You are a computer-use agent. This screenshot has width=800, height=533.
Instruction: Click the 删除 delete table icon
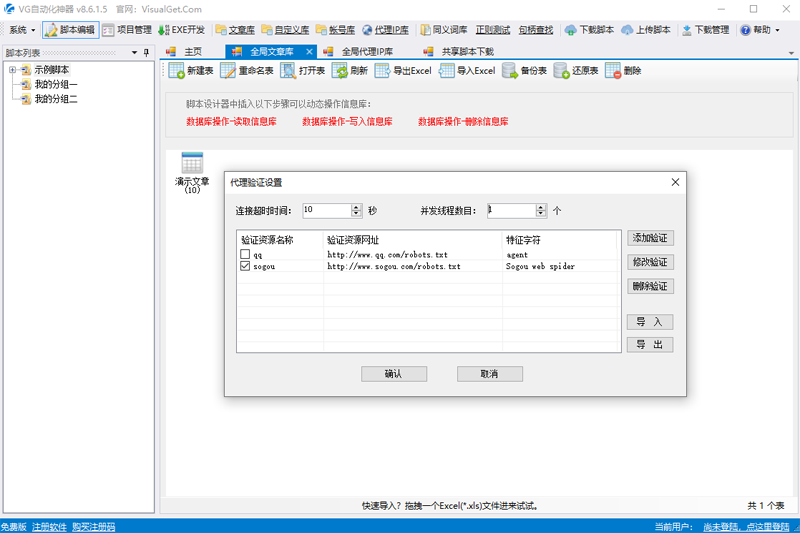point(613,71)
